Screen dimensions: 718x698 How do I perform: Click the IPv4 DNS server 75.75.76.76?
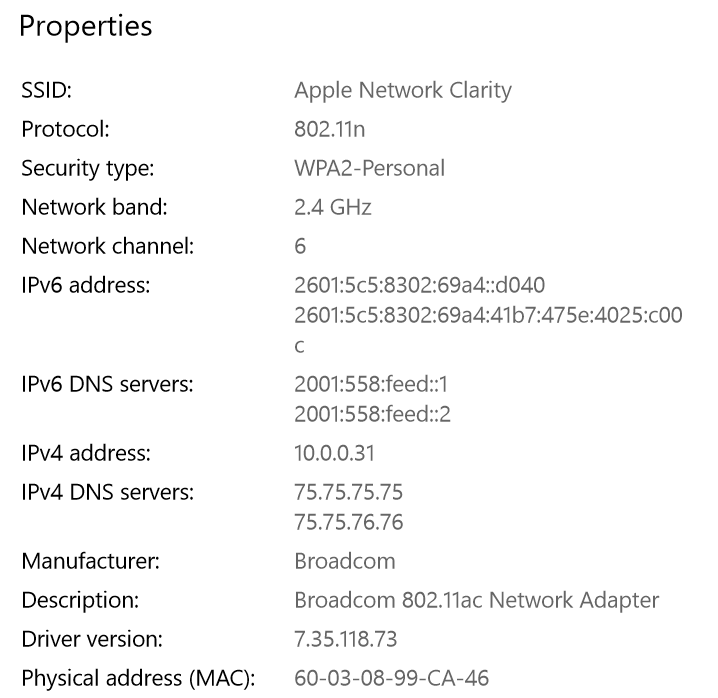pos(349,522)
